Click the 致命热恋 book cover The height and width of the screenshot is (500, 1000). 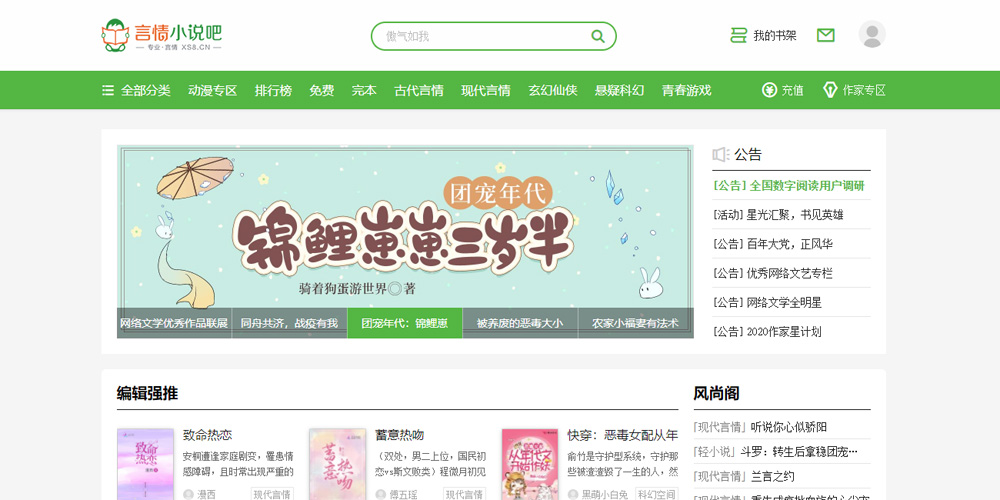point(145,464)
